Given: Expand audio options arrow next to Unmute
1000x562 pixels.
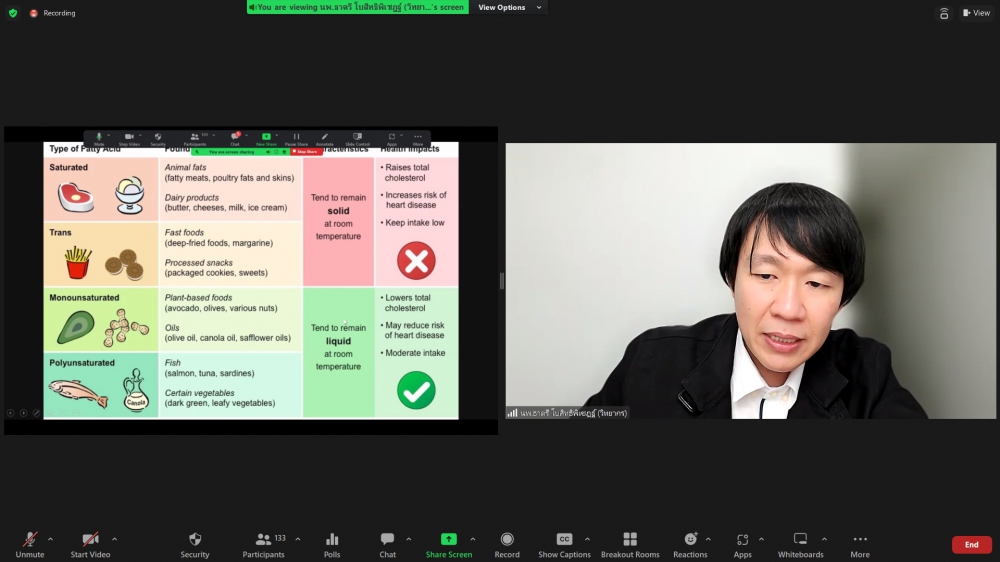Looking at the screenshot, I should point(50,539).
